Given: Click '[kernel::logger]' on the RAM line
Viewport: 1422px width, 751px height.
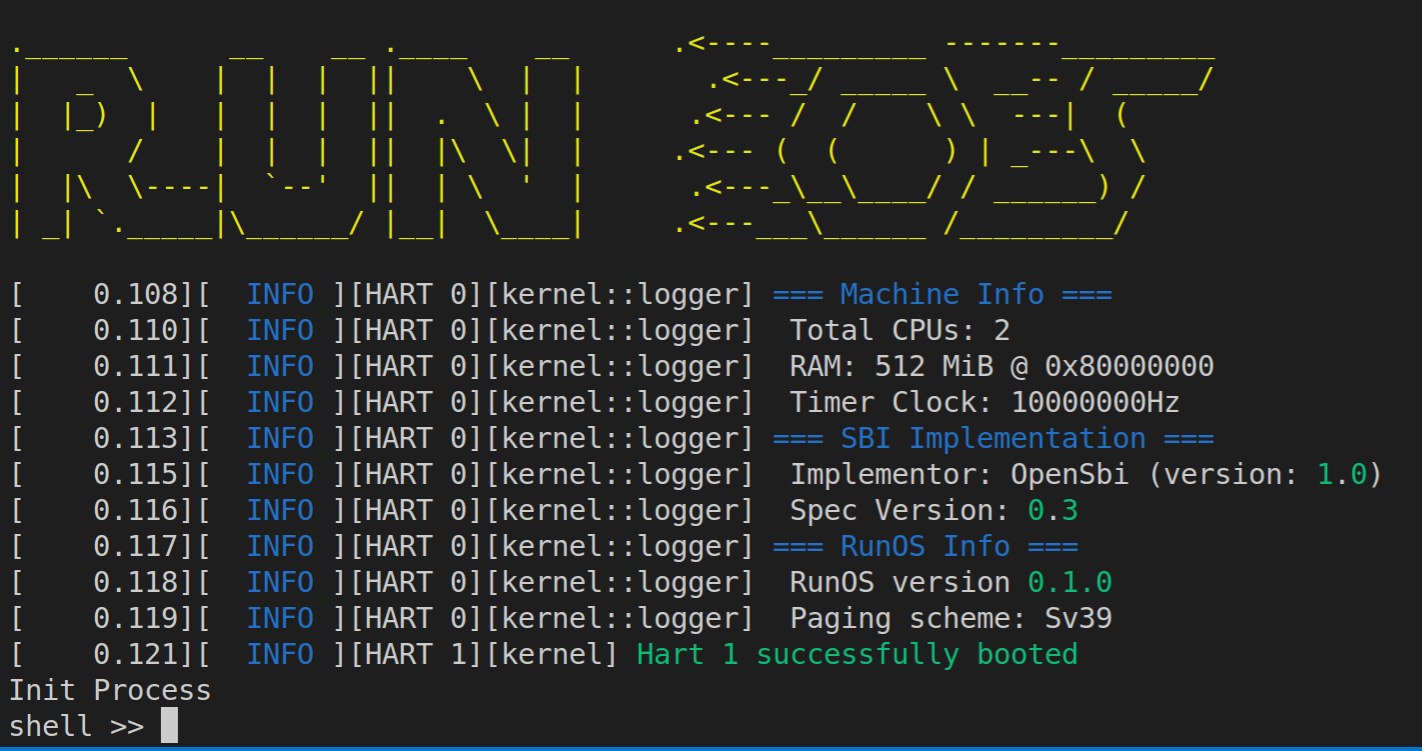Looking at the screenshot, I should pos(620,366).
